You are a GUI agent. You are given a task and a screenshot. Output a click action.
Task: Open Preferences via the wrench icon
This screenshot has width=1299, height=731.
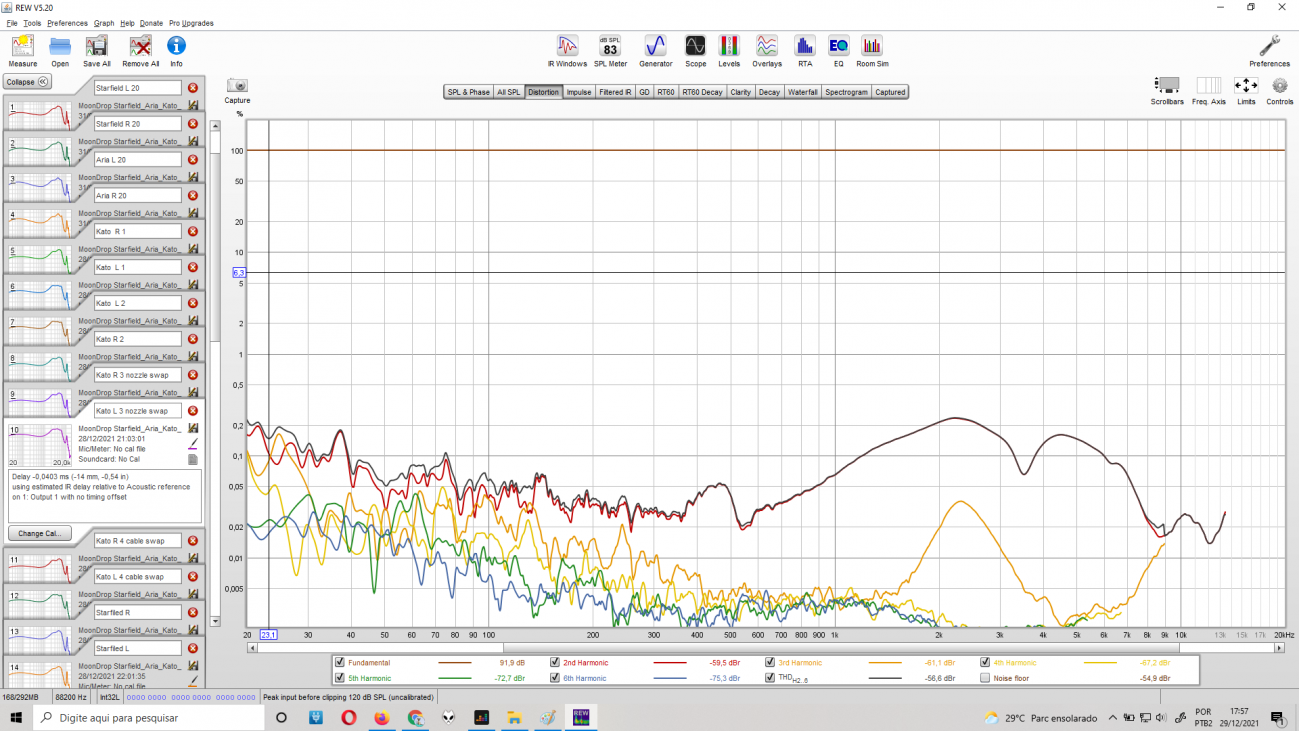(1269, 51)
